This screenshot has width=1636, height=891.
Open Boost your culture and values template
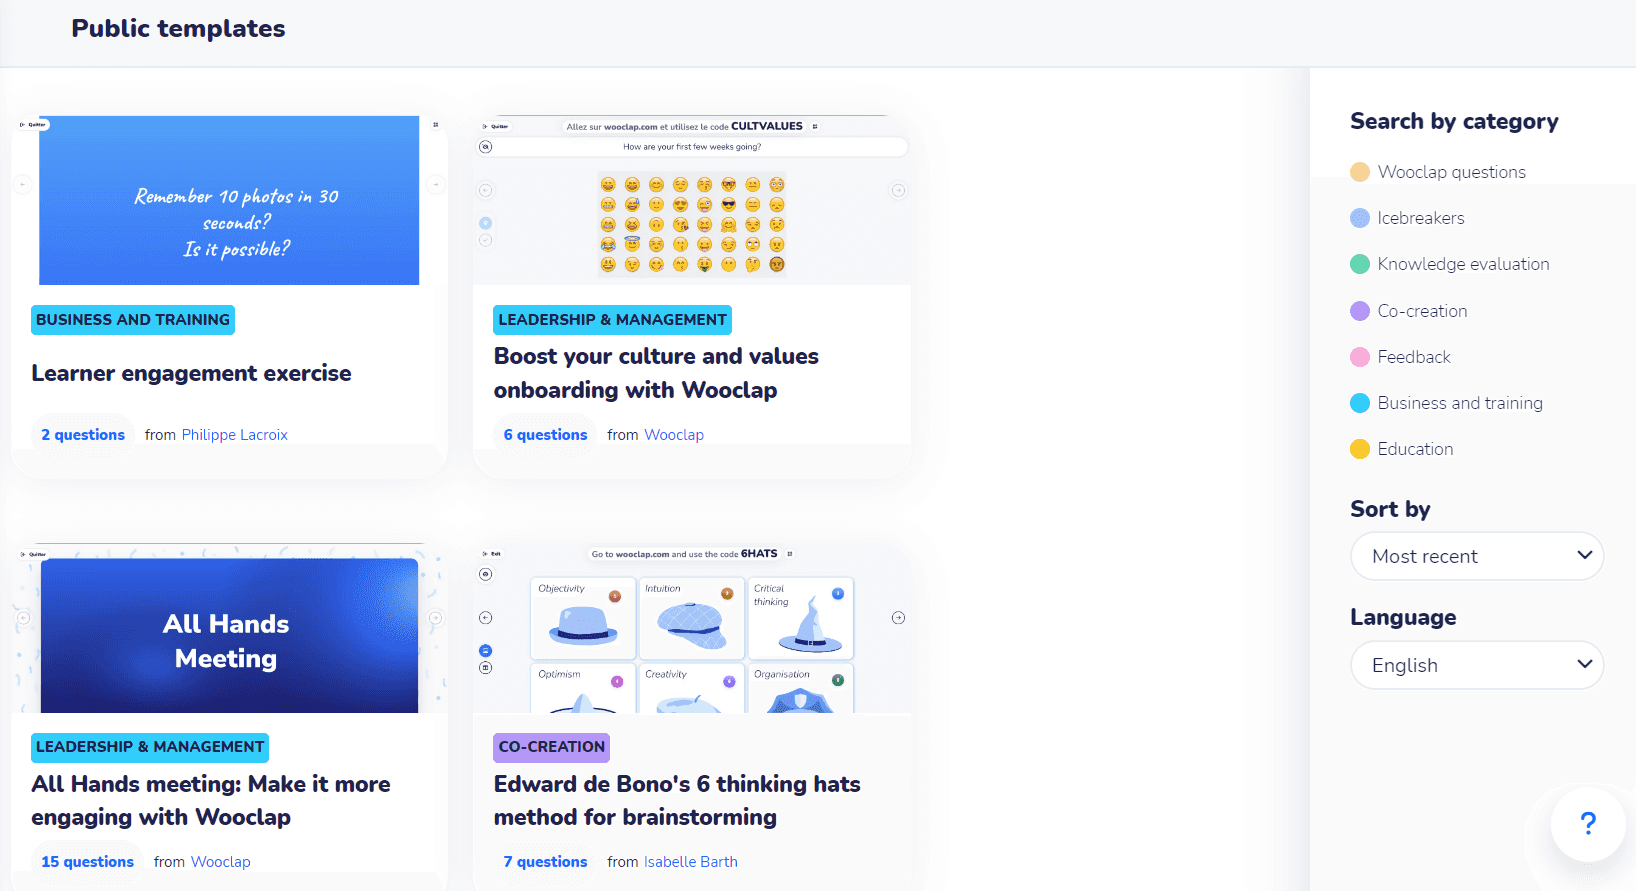(x=656, y=373)
